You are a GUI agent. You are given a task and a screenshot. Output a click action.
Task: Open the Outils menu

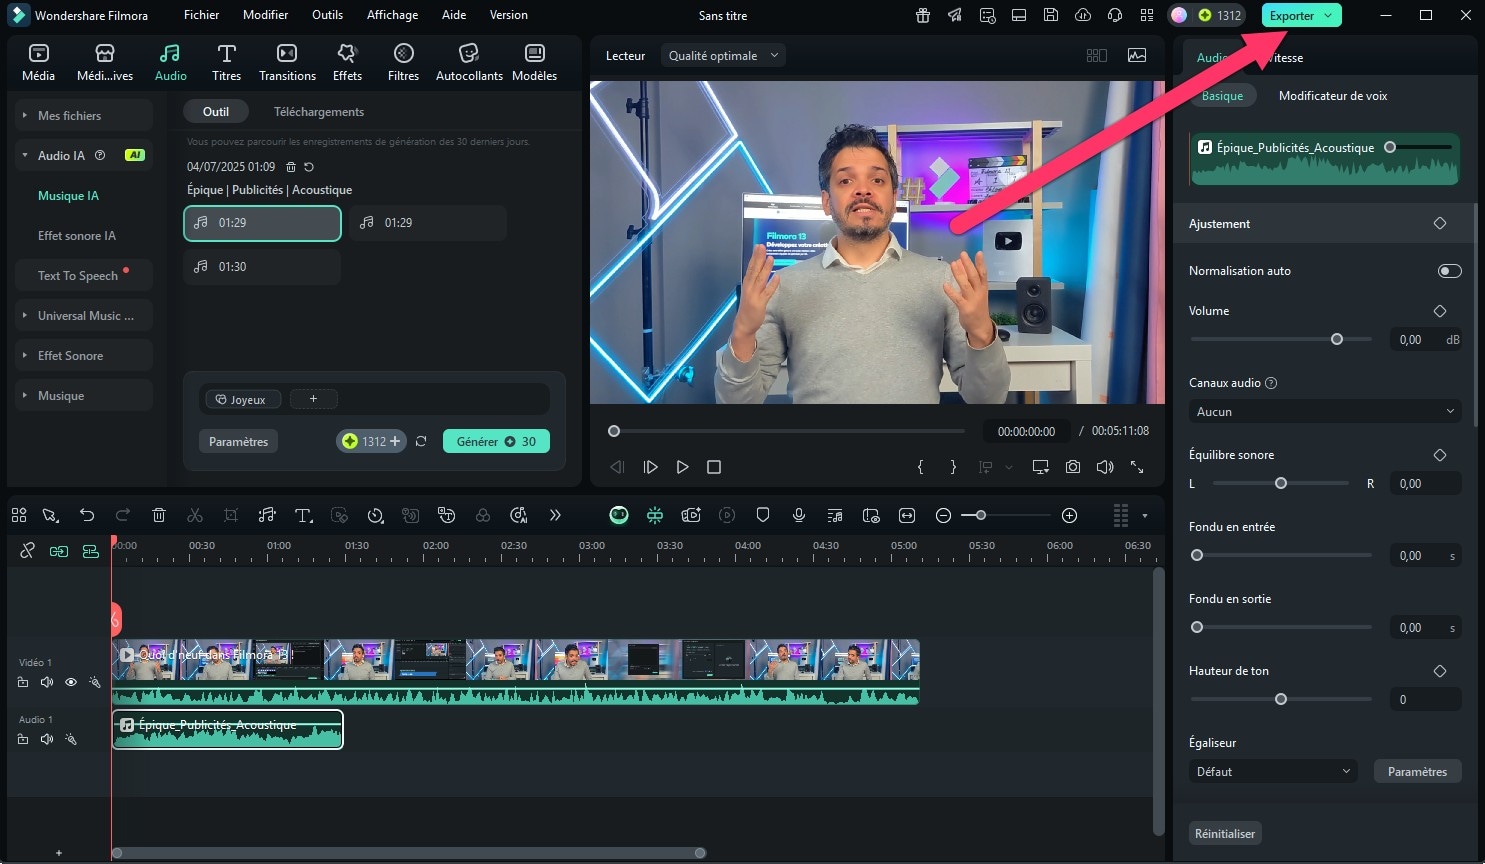327,15
